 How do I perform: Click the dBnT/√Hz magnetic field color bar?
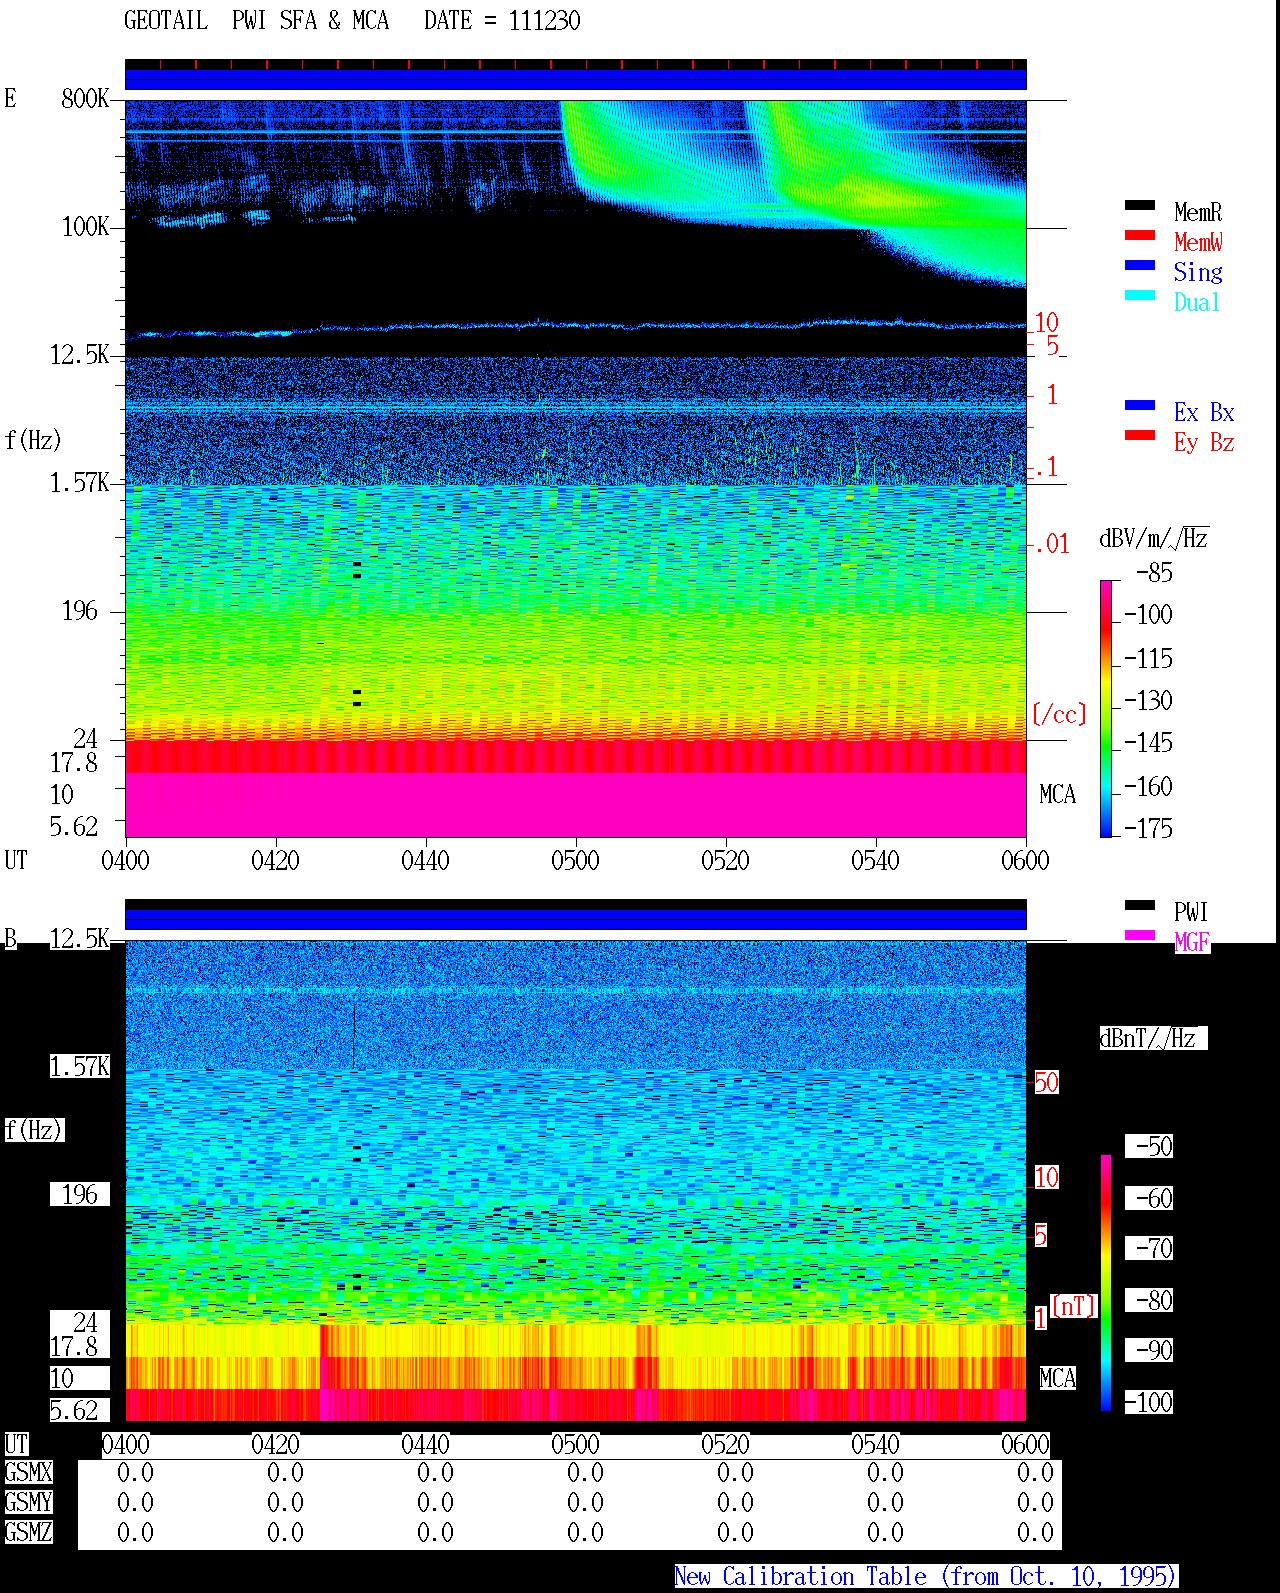[x=1106, y=1283]
